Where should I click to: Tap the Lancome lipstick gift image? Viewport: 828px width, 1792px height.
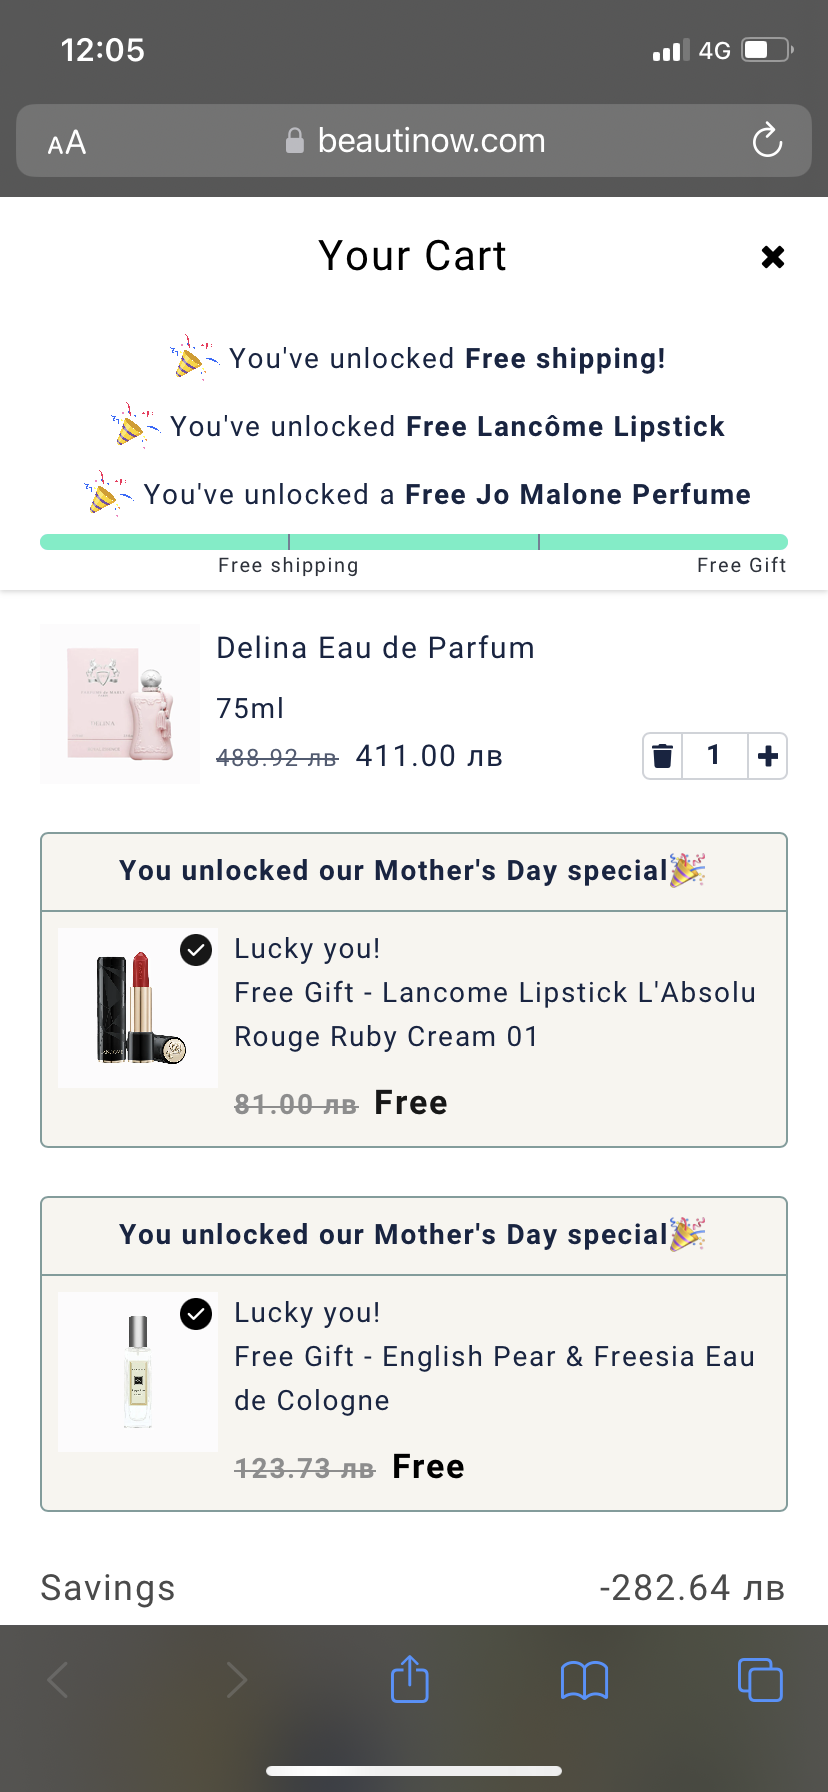click(x=138, y=1008)
